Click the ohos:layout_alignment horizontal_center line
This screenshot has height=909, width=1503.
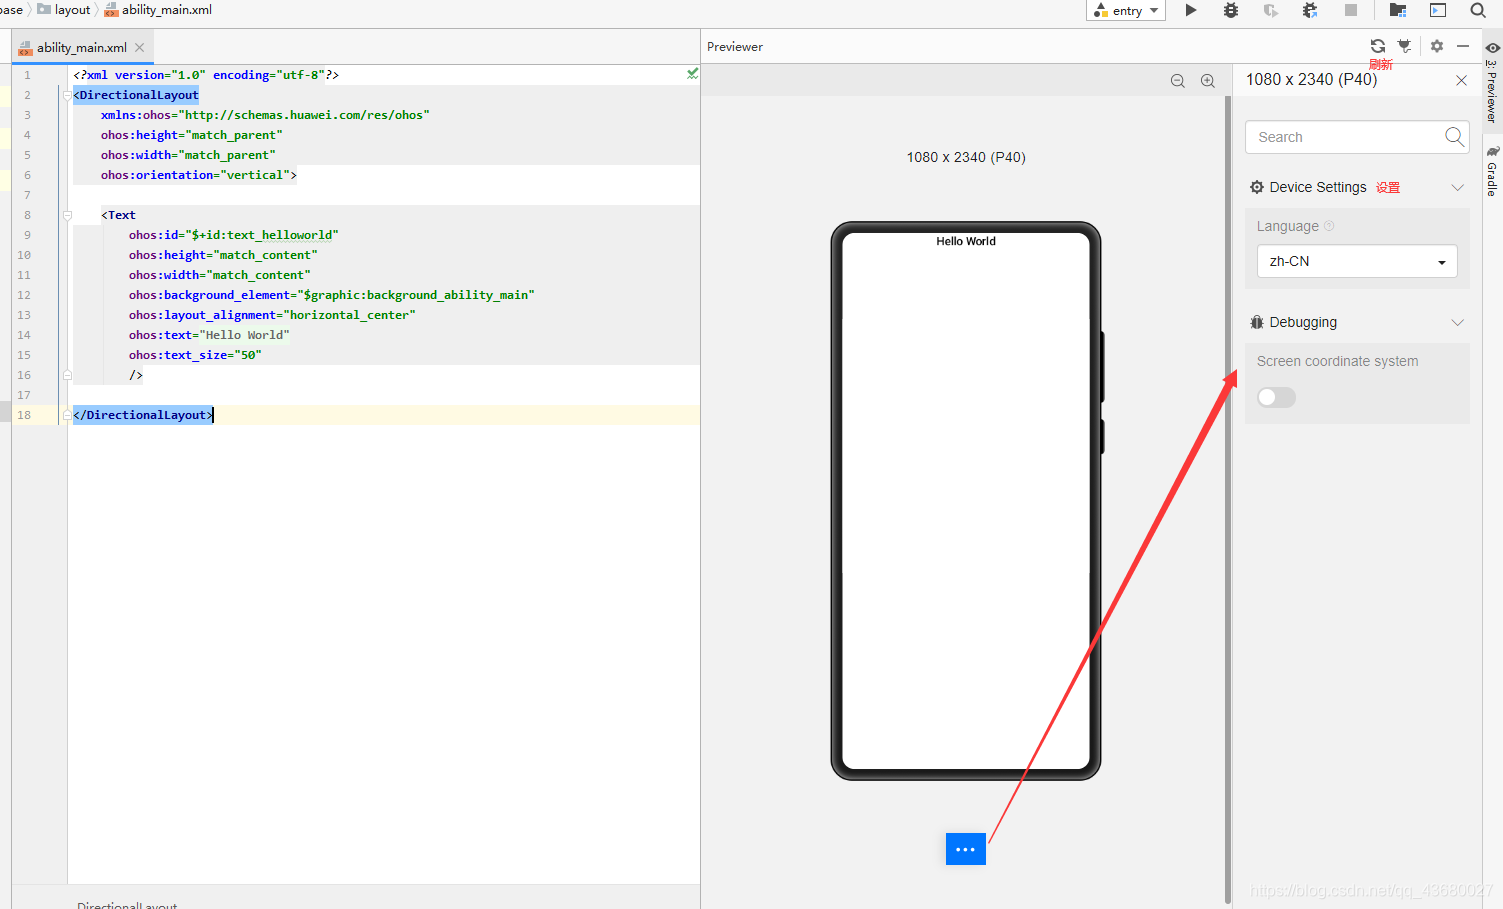point(272,315)
